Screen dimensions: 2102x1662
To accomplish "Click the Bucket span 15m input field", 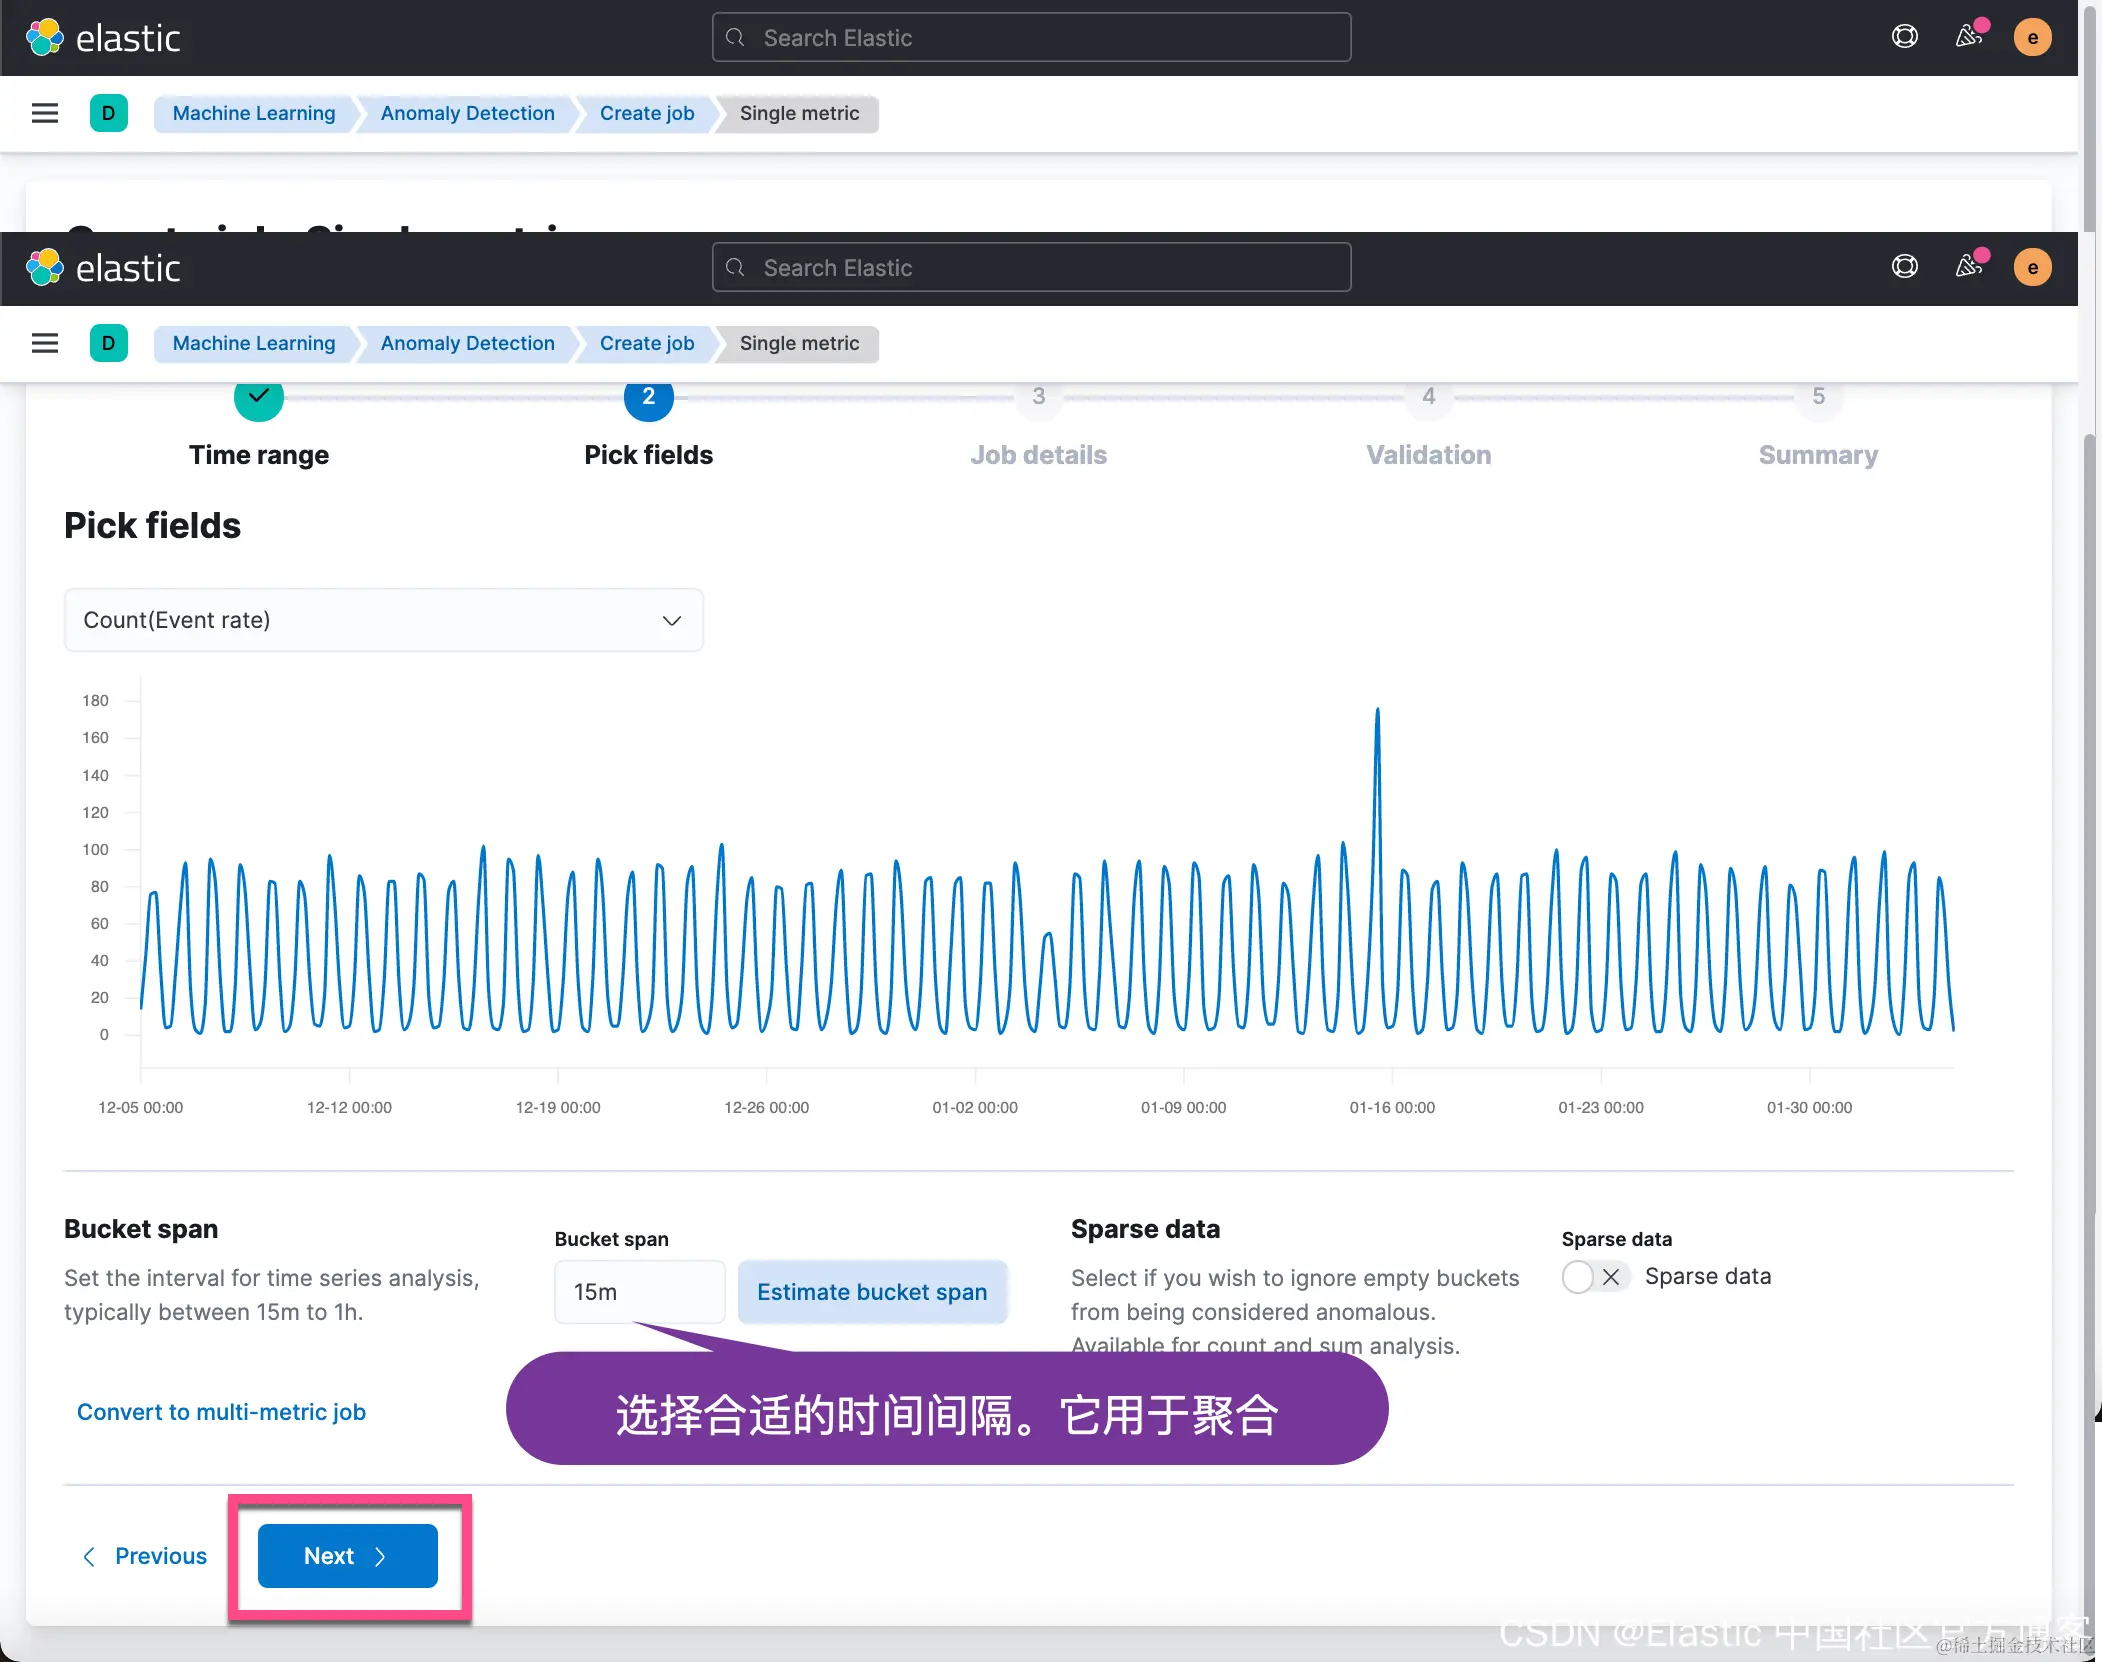I will click(x=639, y=1292).
